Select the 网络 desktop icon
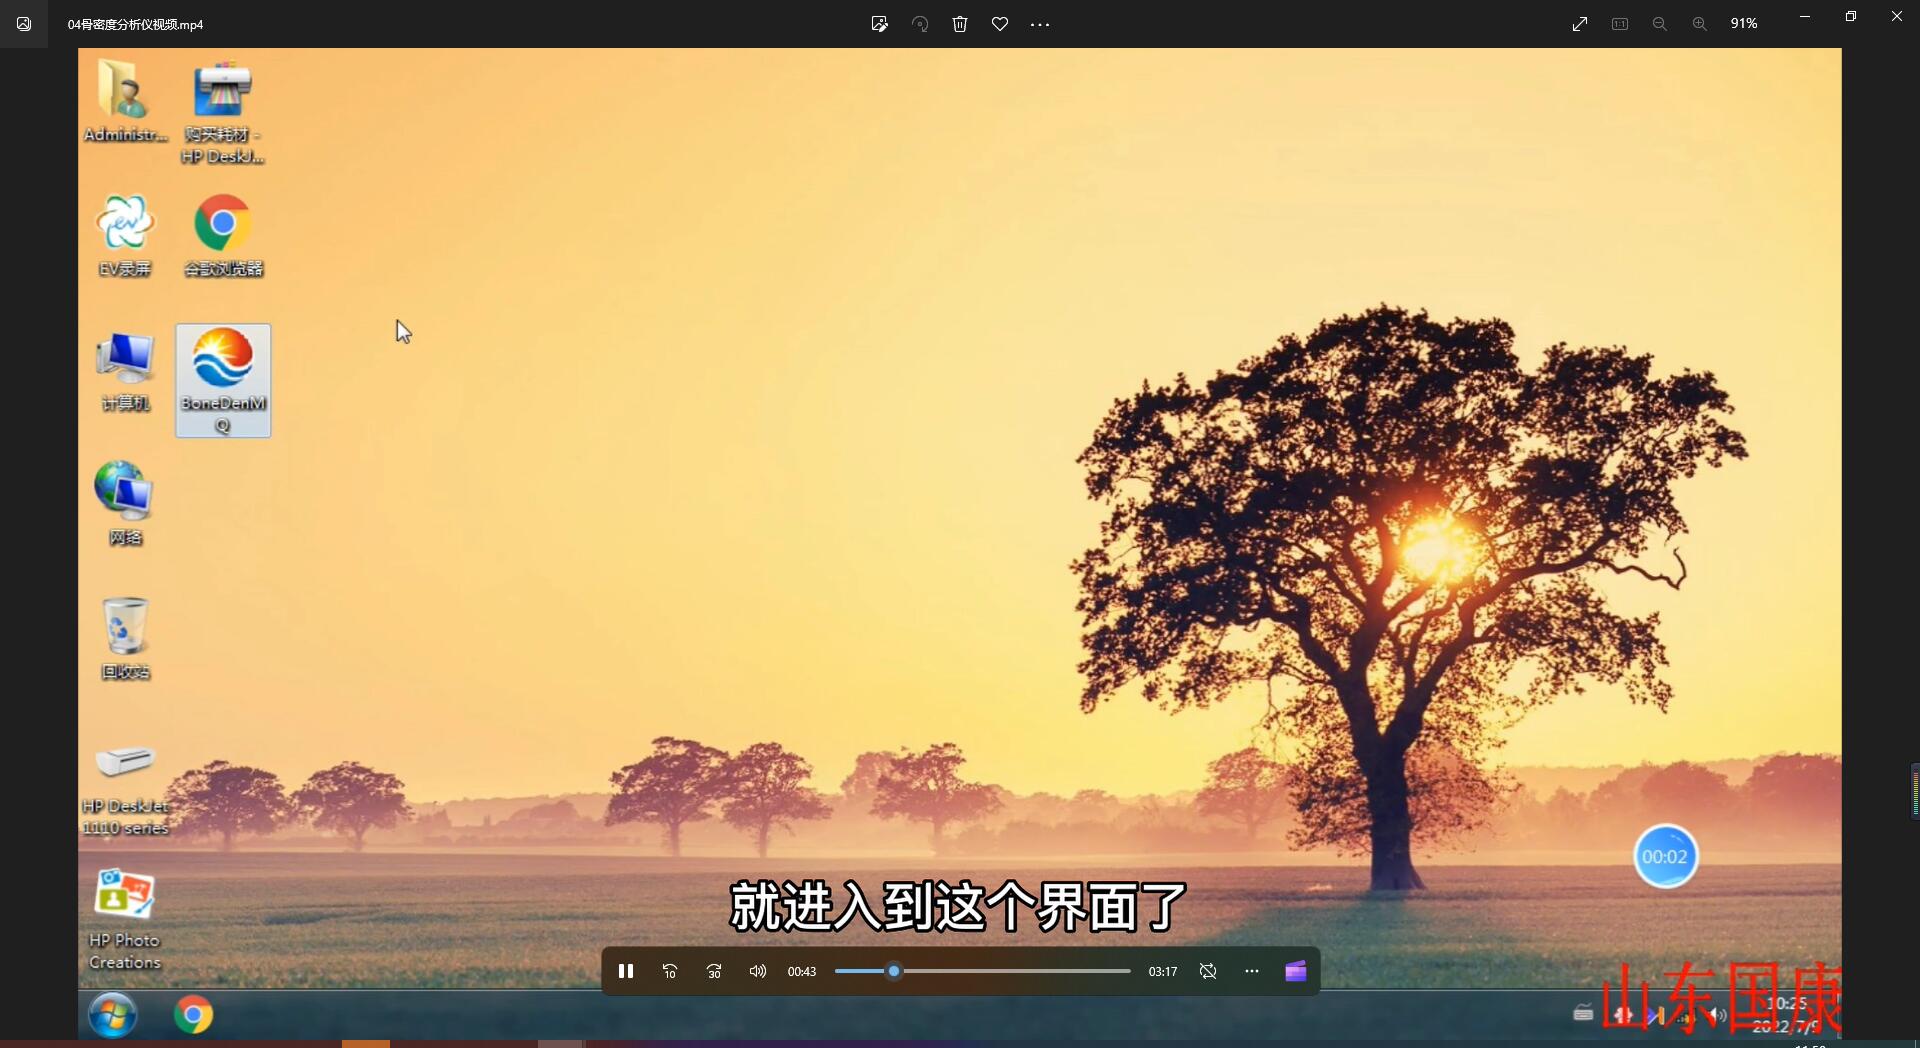Viewport: 1920px width, 1048px height. [x=125, y=504]
